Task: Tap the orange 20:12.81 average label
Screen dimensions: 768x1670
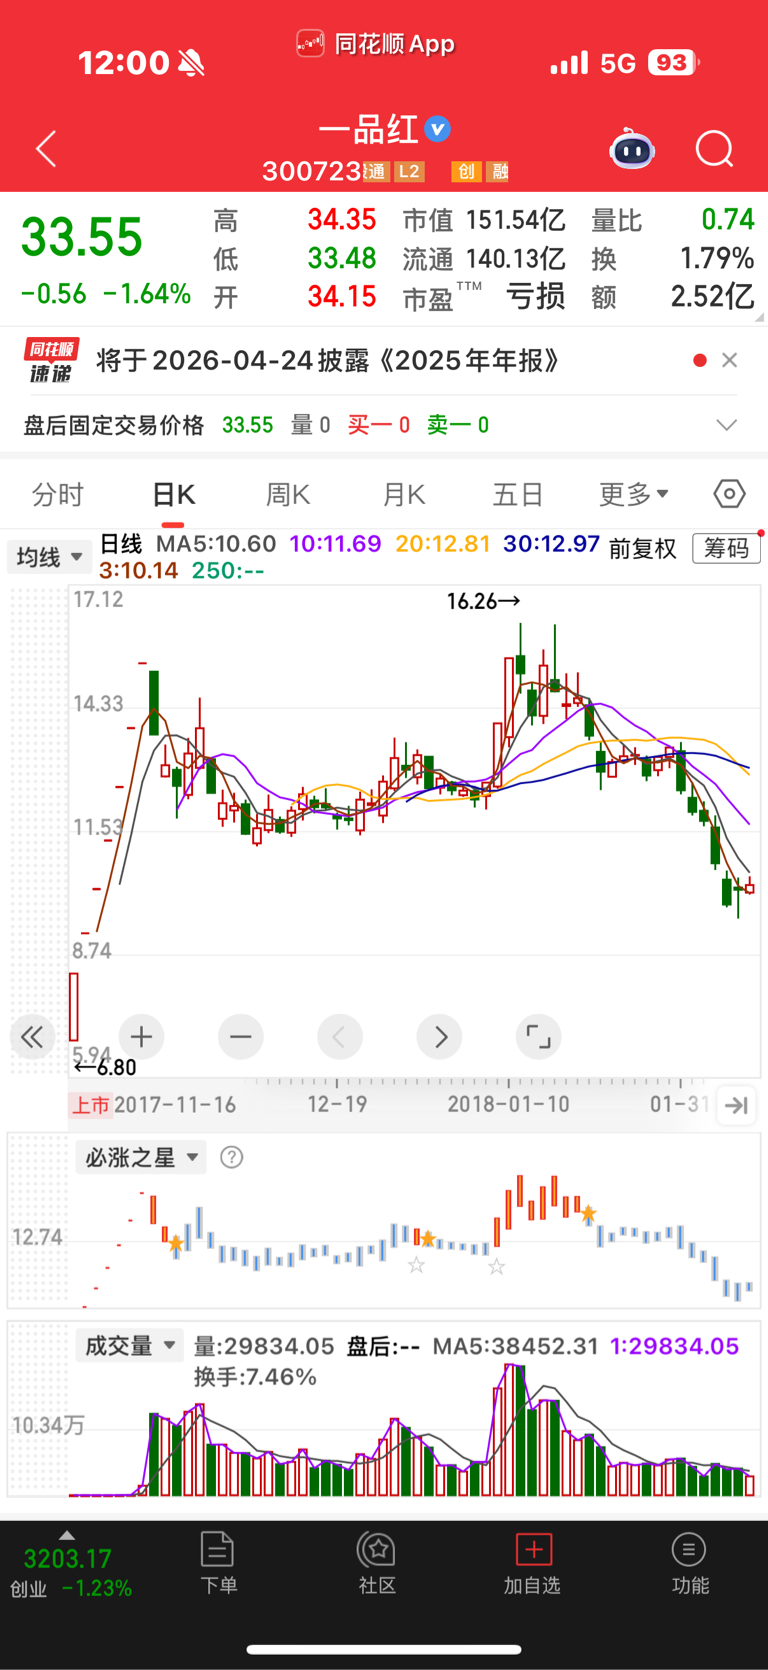Action: [x=443, y=544]
